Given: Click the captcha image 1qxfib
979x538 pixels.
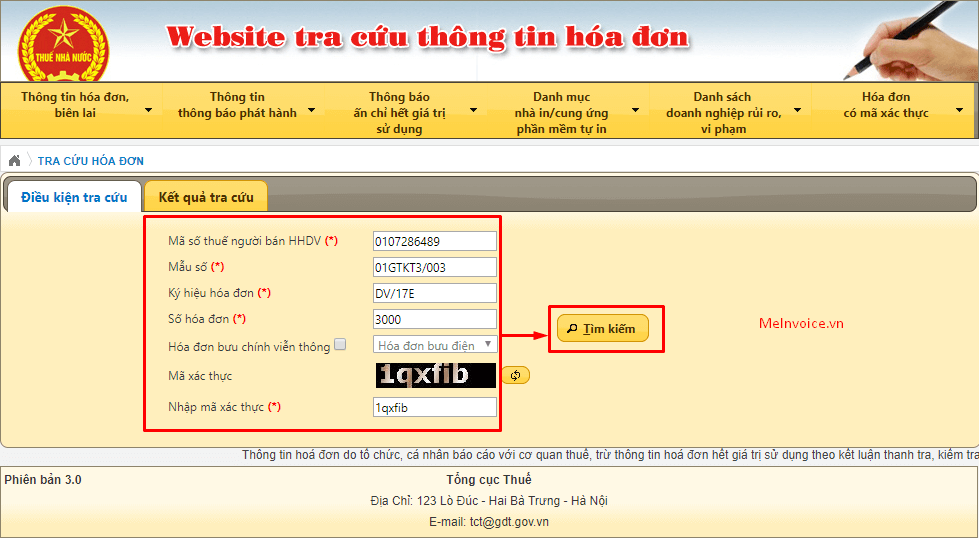Looking at the screenshot, I should 435,375.
